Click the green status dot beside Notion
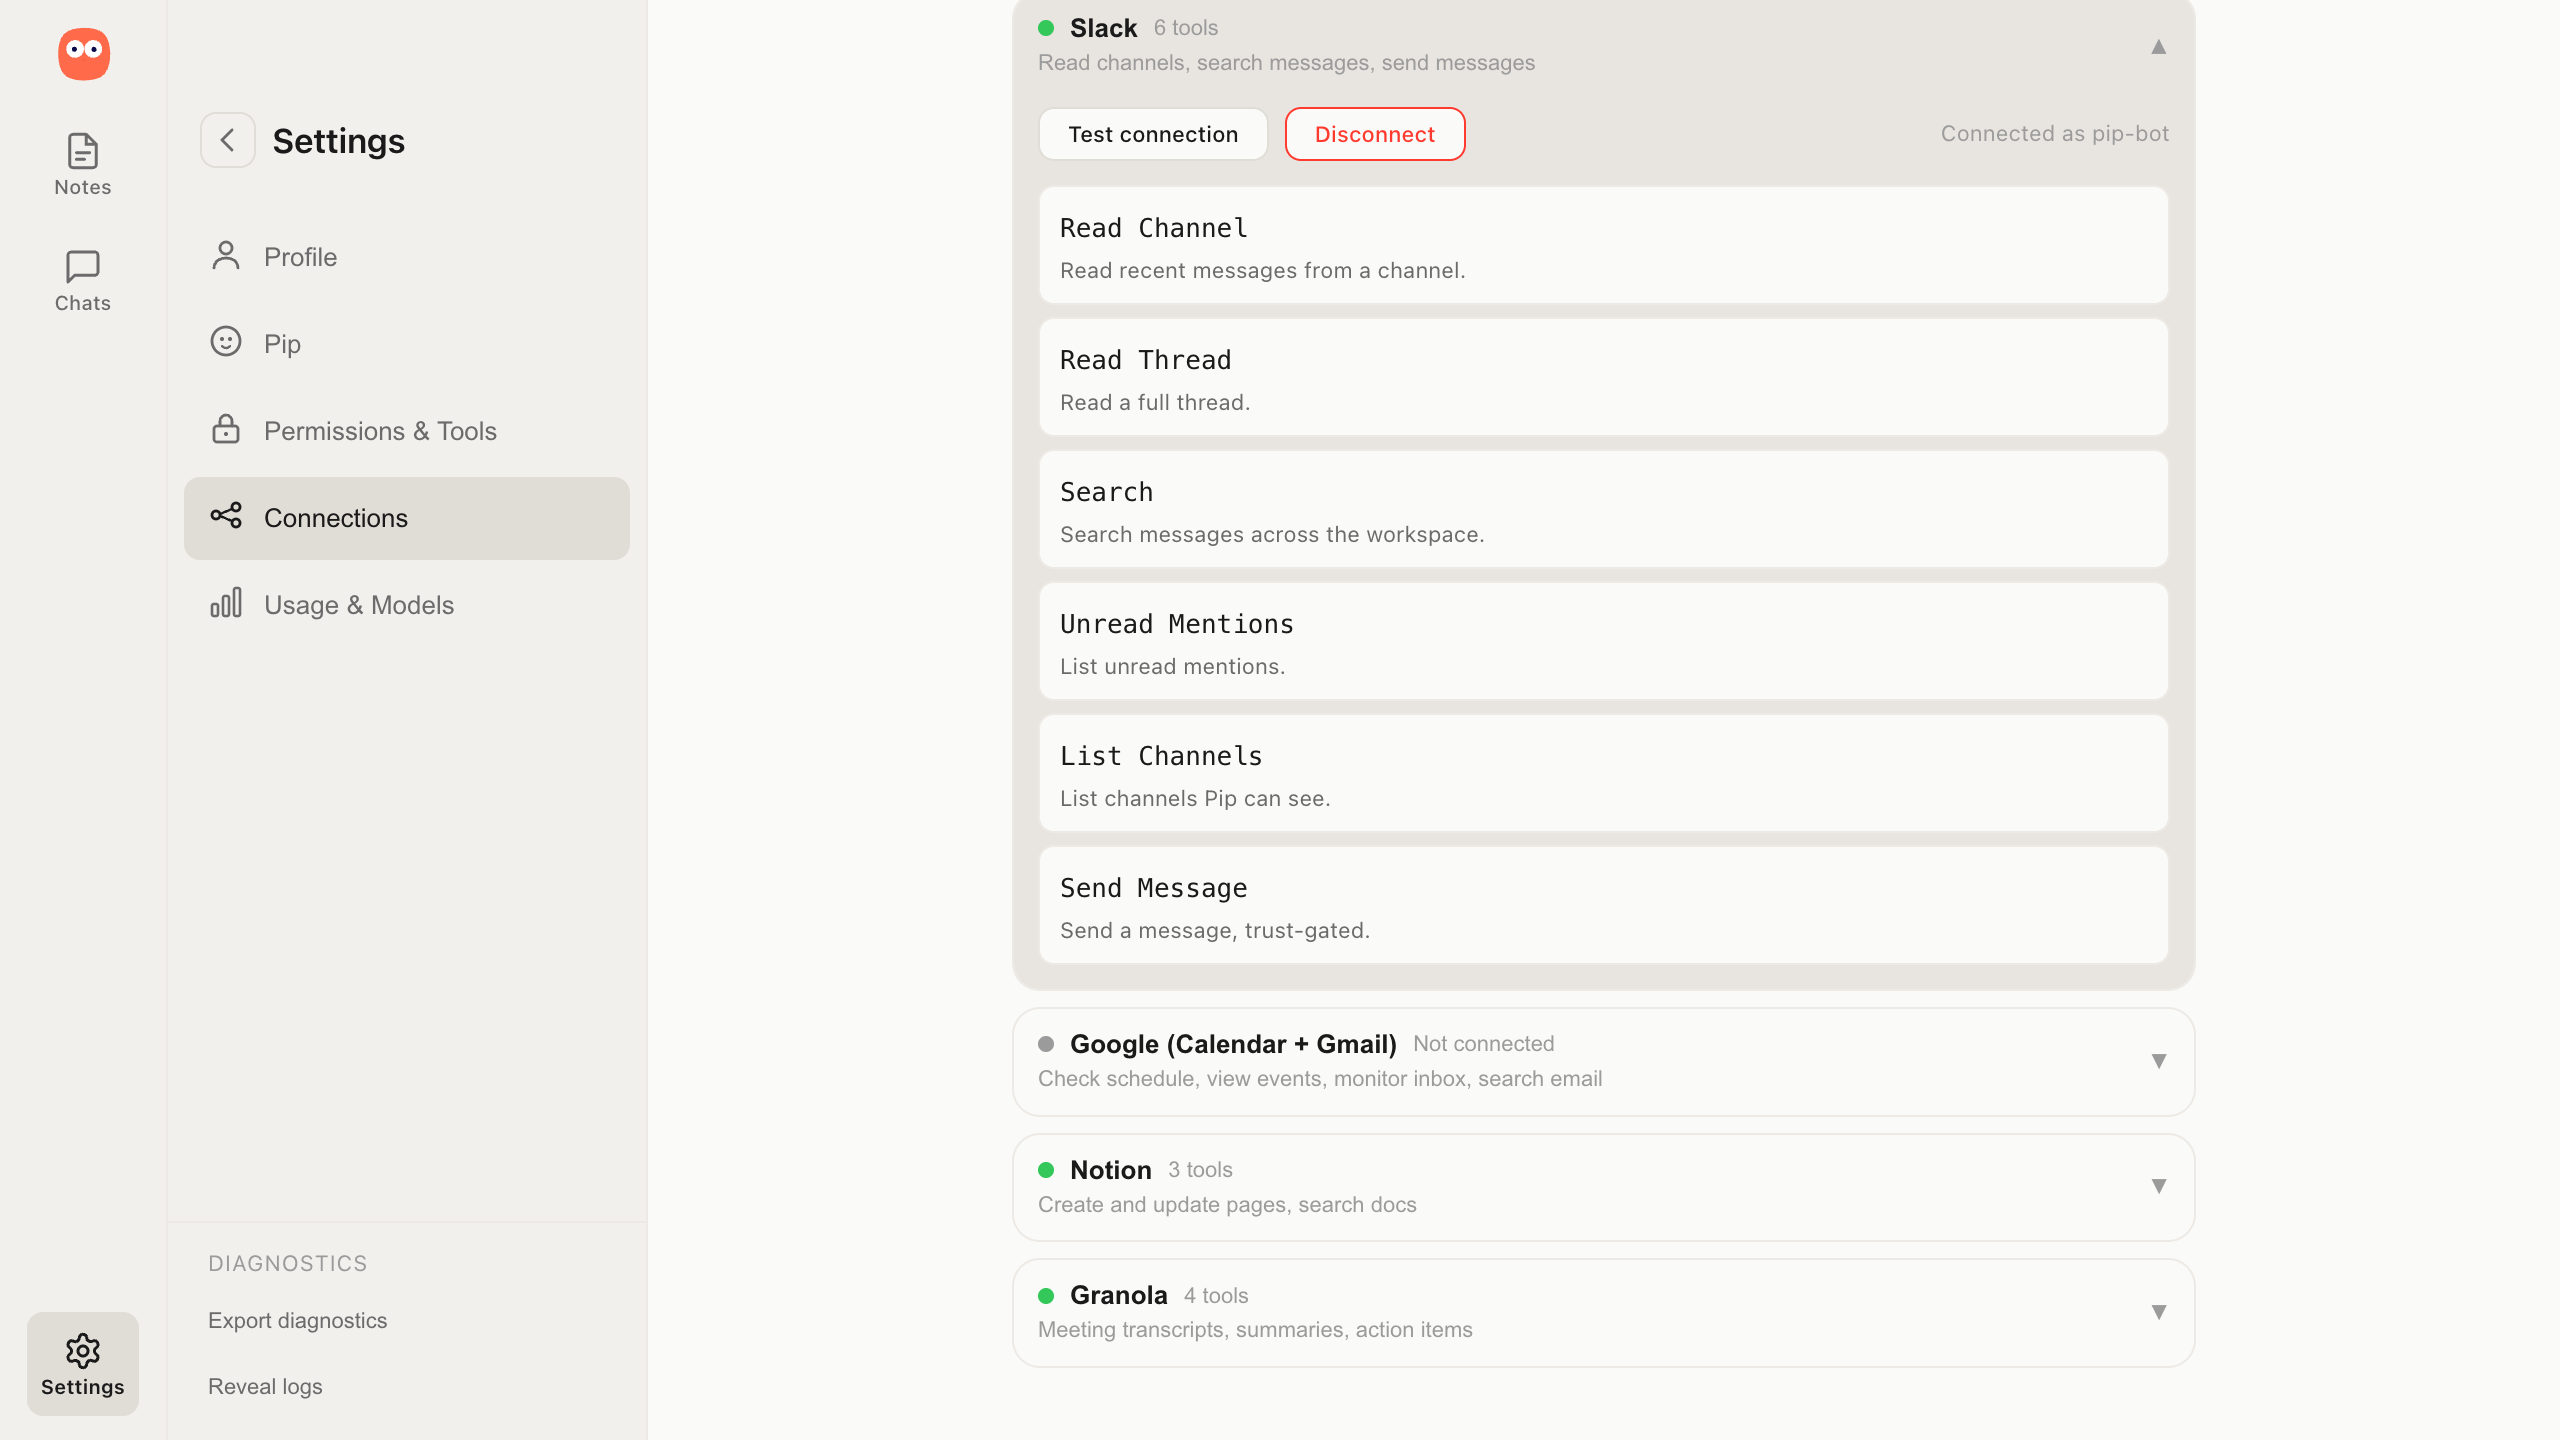Viewport: 2560px width, 1440px height. (x=1046, y=1170)
